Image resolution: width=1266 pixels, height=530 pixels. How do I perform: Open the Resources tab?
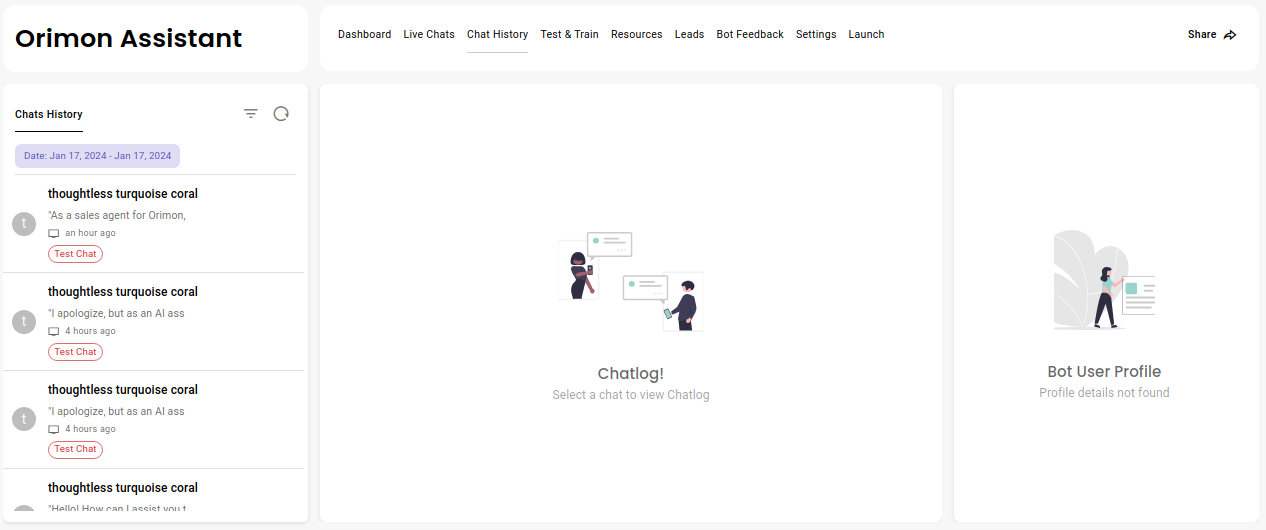[636, 35]
